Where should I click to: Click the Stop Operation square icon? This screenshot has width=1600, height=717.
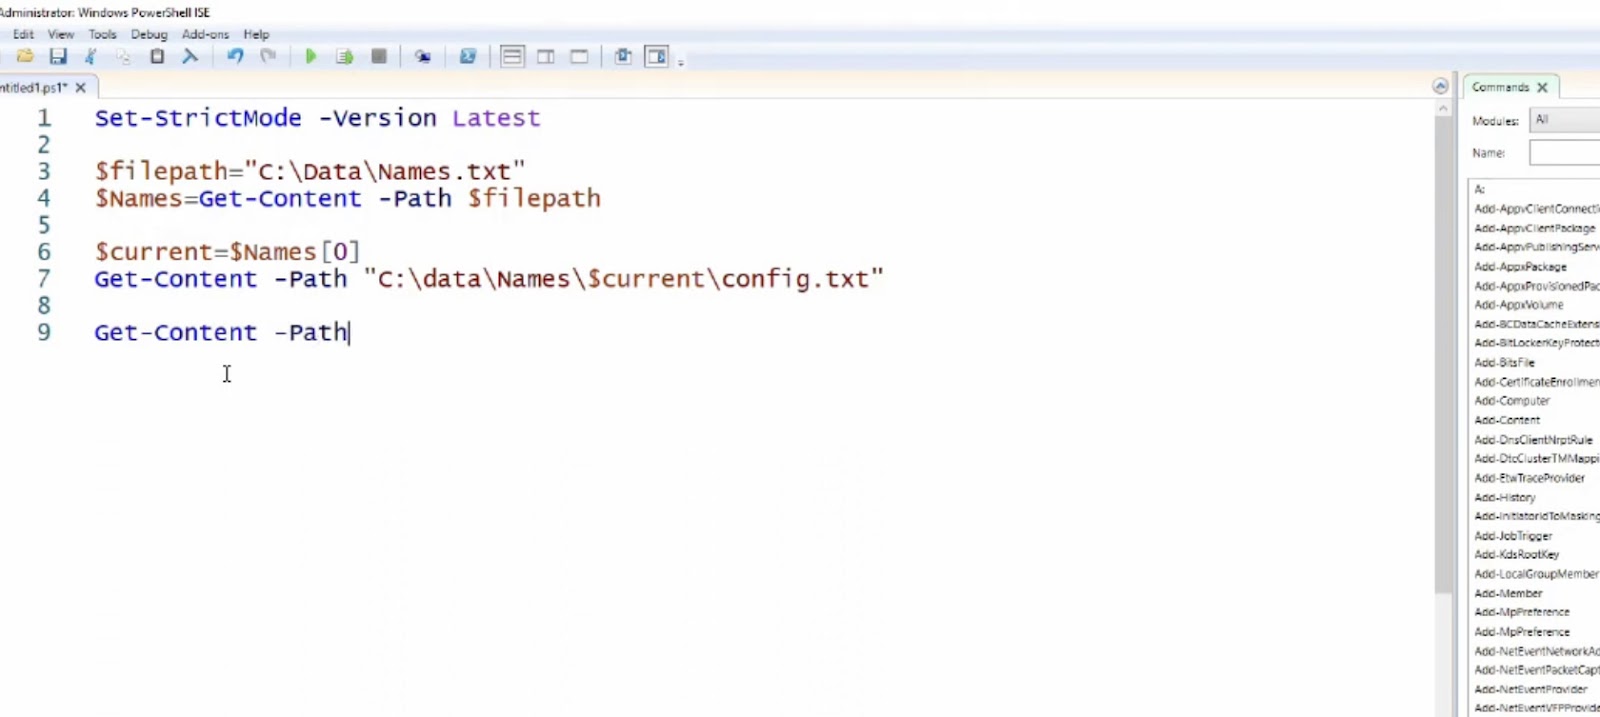[x=379, y=56]
